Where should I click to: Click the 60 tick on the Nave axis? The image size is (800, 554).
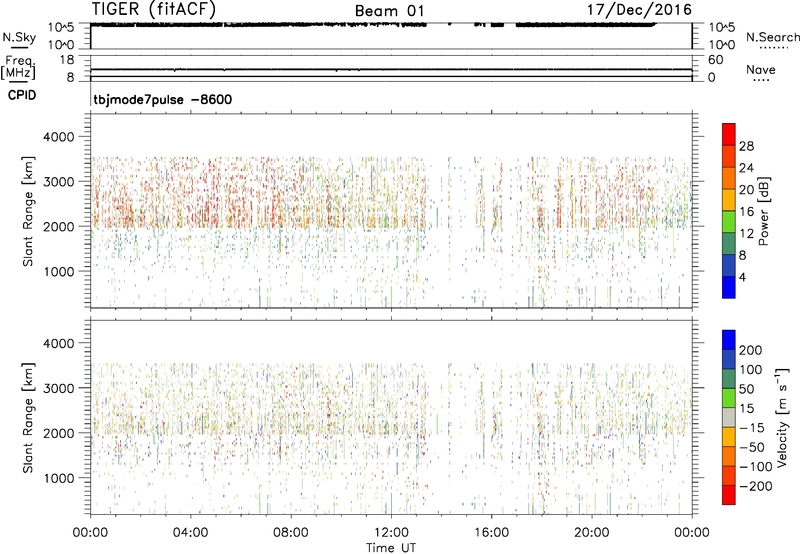(x=715, y=60)
